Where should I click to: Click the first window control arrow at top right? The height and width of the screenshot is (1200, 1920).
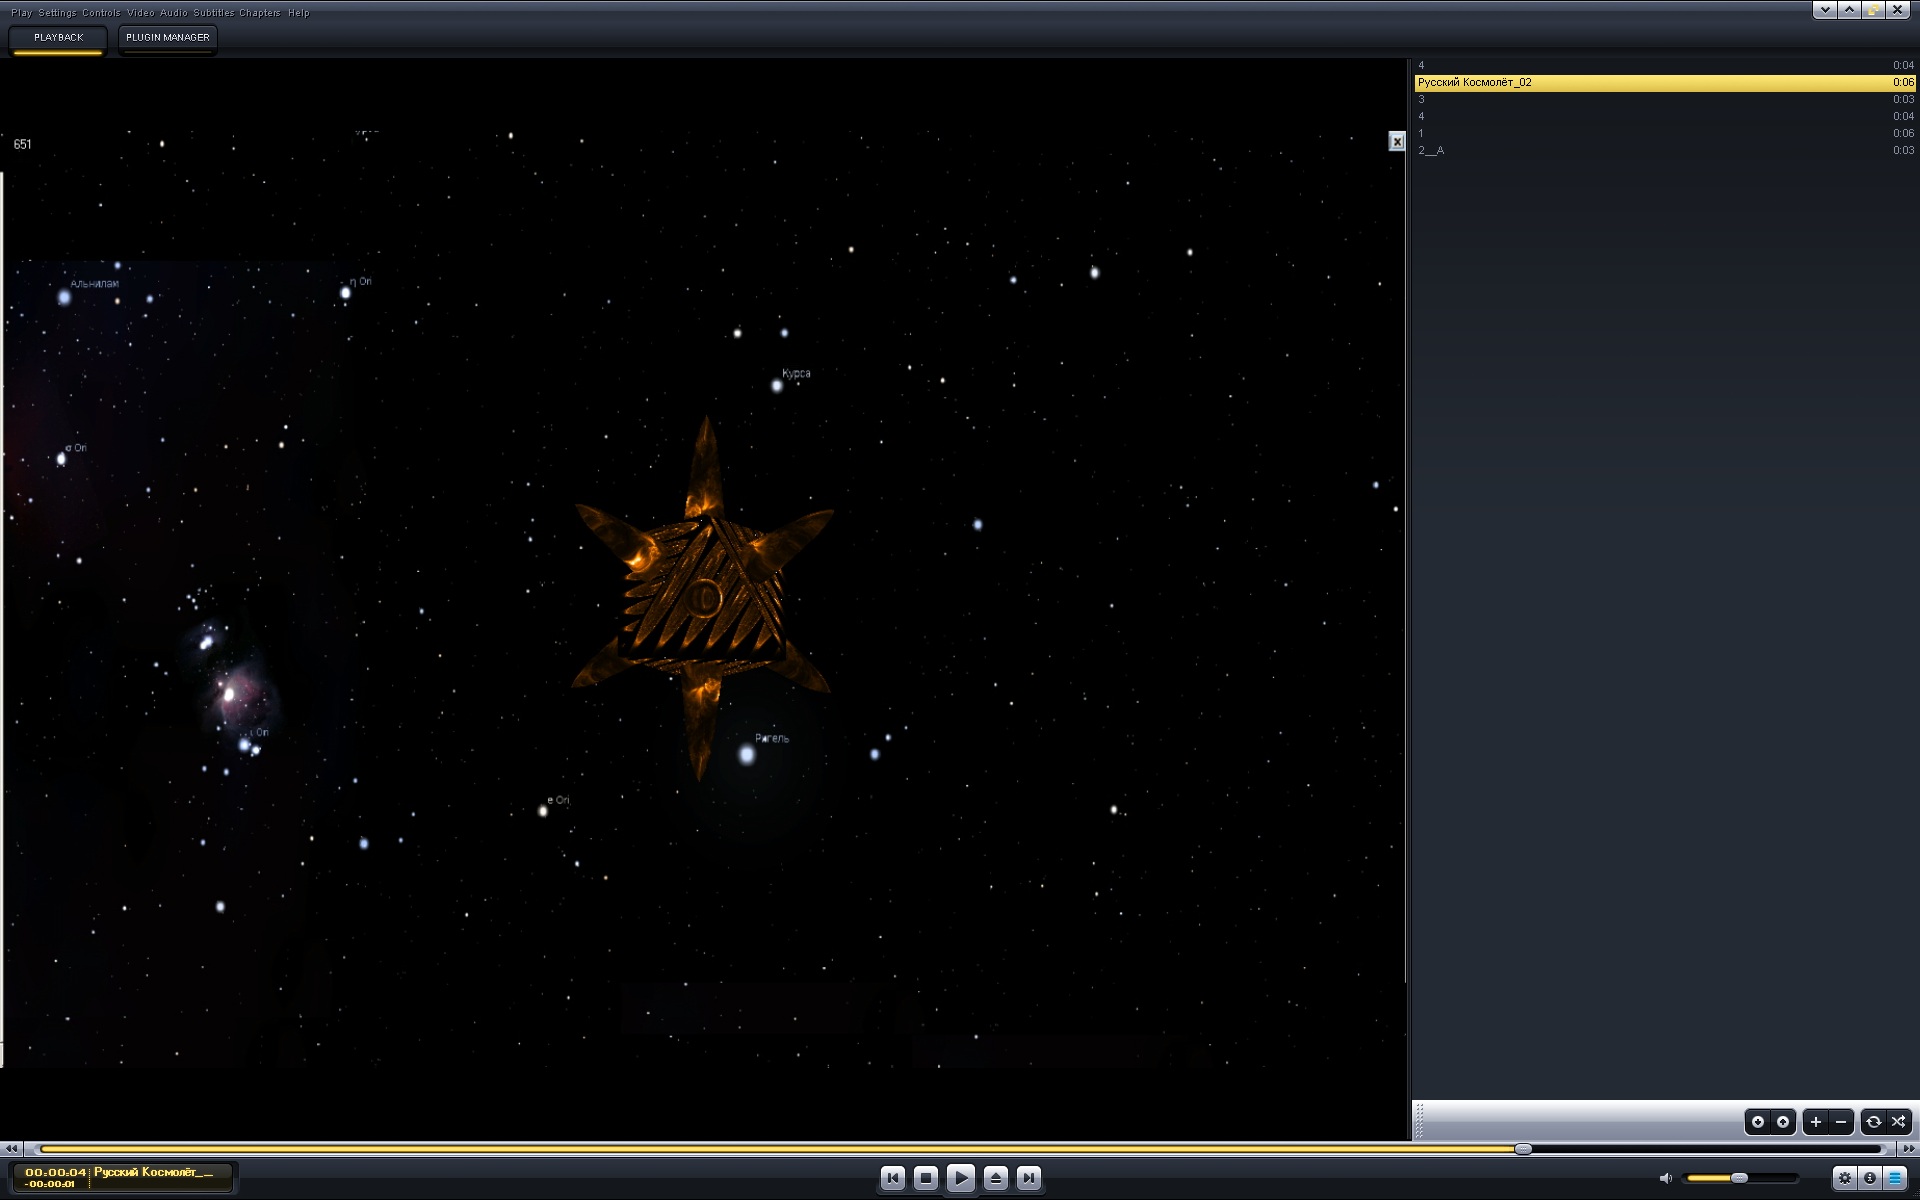pyautogui.click(x=1825, y=10)
